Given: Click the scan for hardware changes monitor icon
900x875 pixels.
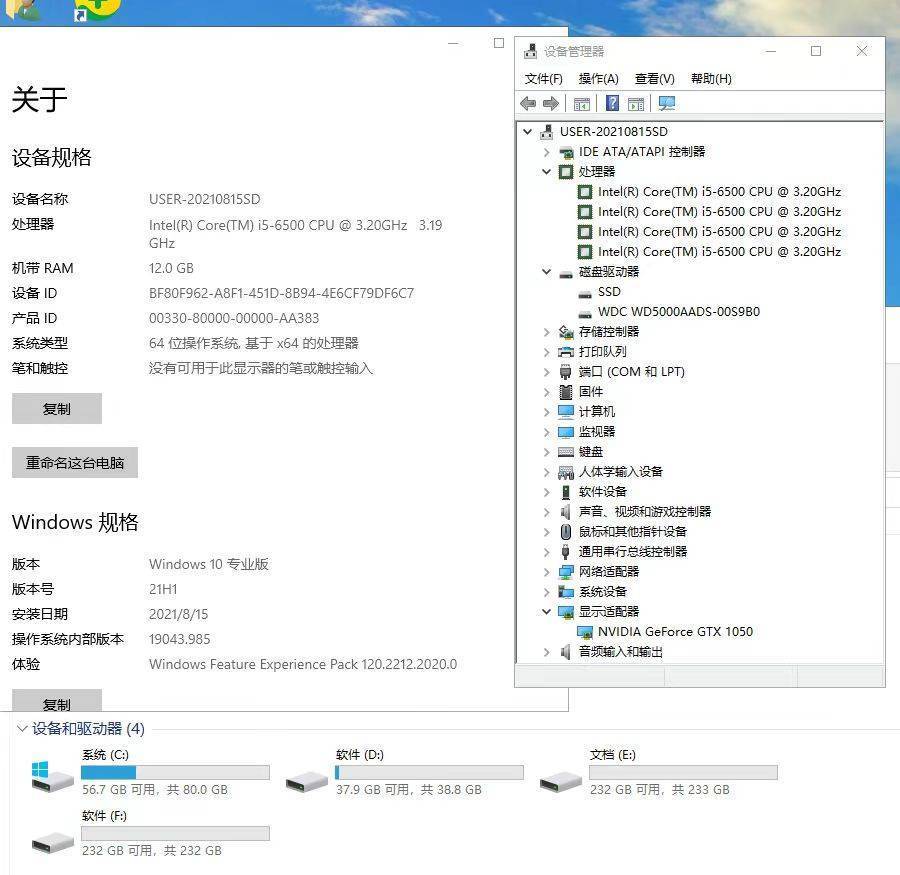Looking at the screenshot, I should point(666,103).
